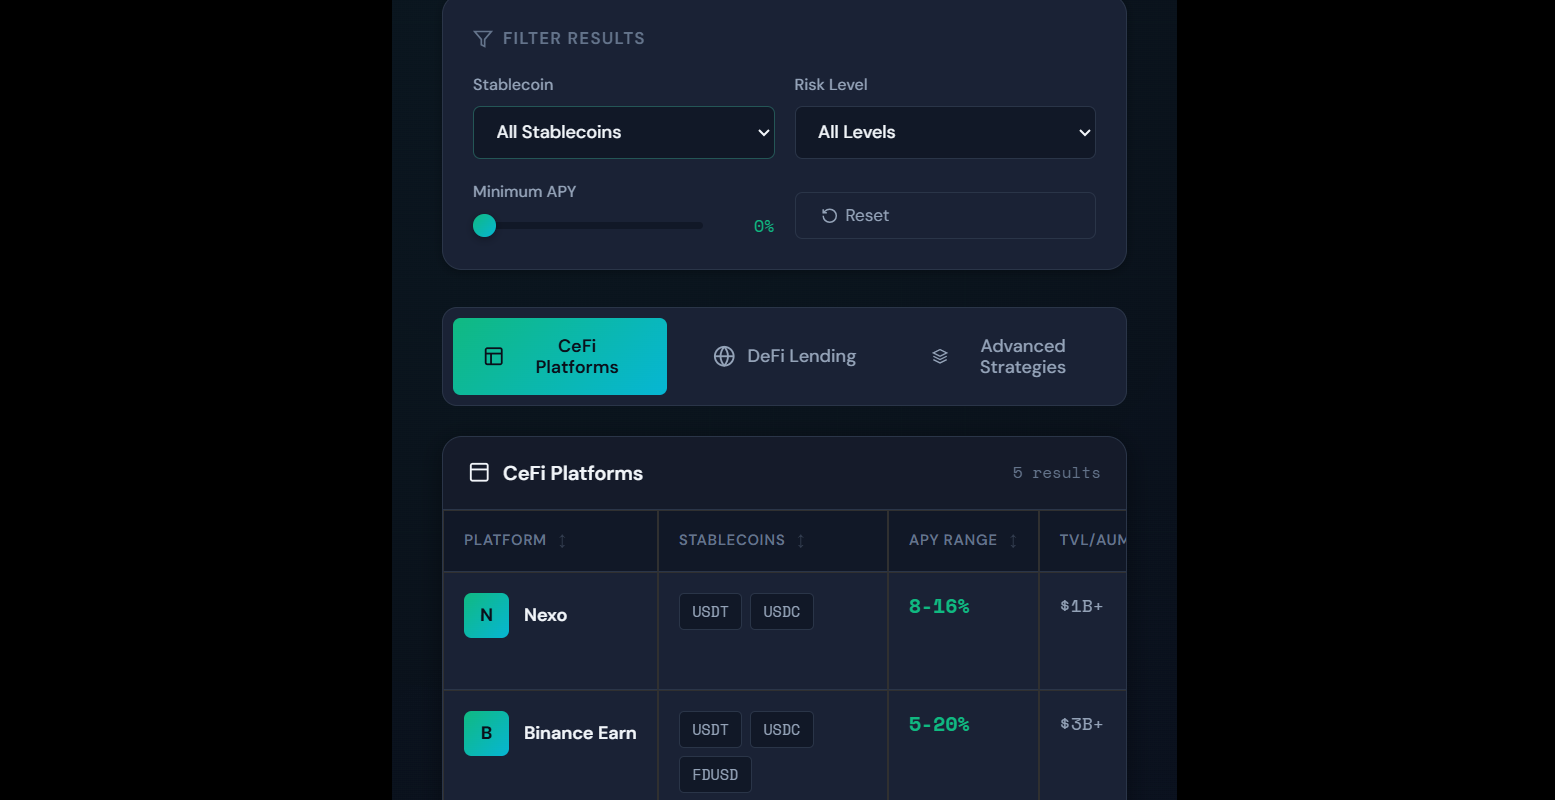The width and height of the screenshot is (1555, 800).
Task: Toggle sorting on the APY RANGE column
Action: click(1012, 540)
